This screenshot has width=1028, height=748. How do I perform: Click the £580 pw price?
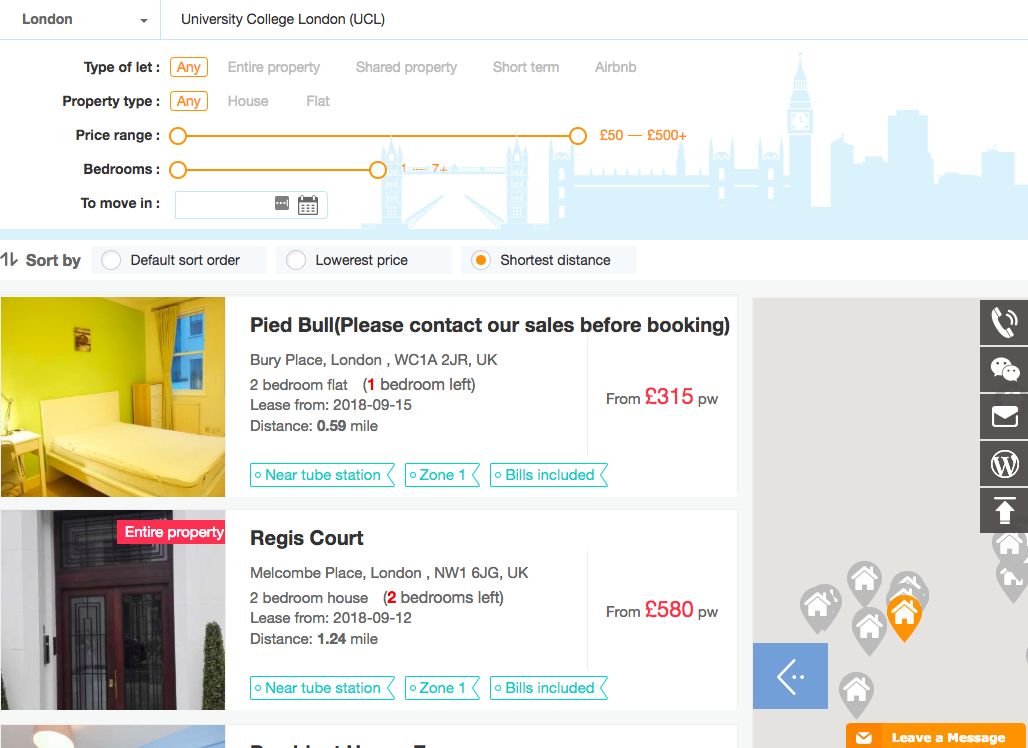[662, 610]
